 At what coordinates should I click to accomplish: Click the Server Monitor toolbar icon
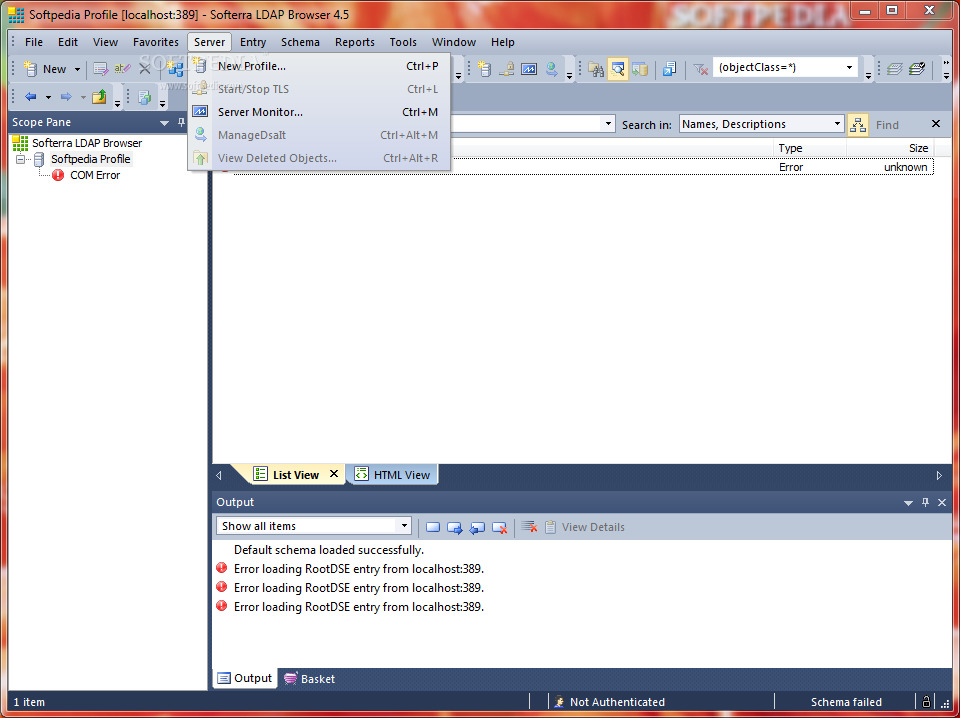coord(528,69)
